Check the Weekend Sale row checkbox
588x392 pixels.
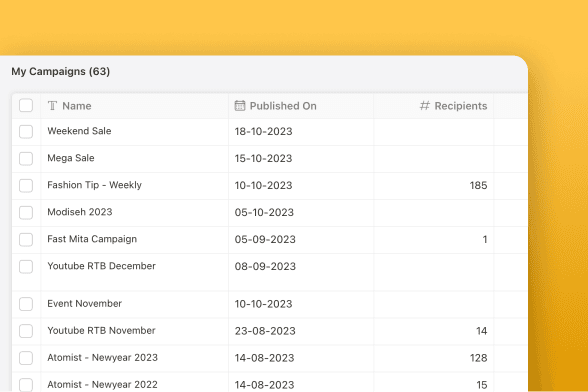26,132
